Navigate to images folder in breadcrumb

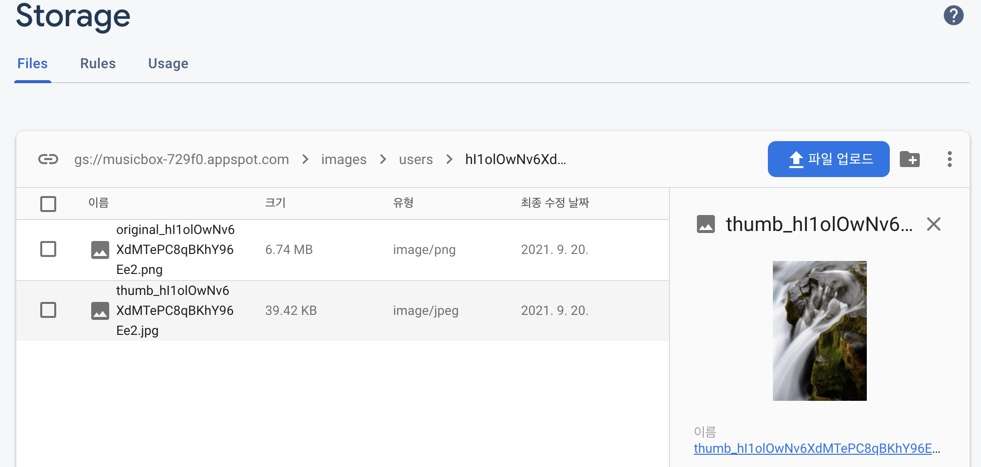click(343, 159)
